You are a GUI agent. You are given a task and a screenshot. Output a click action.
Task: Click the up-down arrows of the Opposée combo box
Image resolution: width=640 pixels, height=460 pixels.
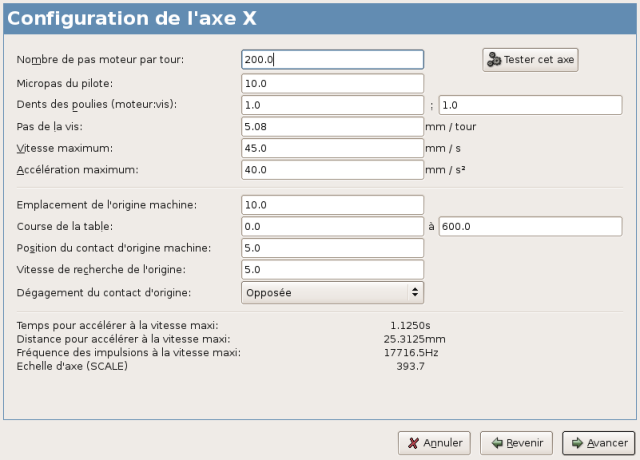tap(415, 292)
